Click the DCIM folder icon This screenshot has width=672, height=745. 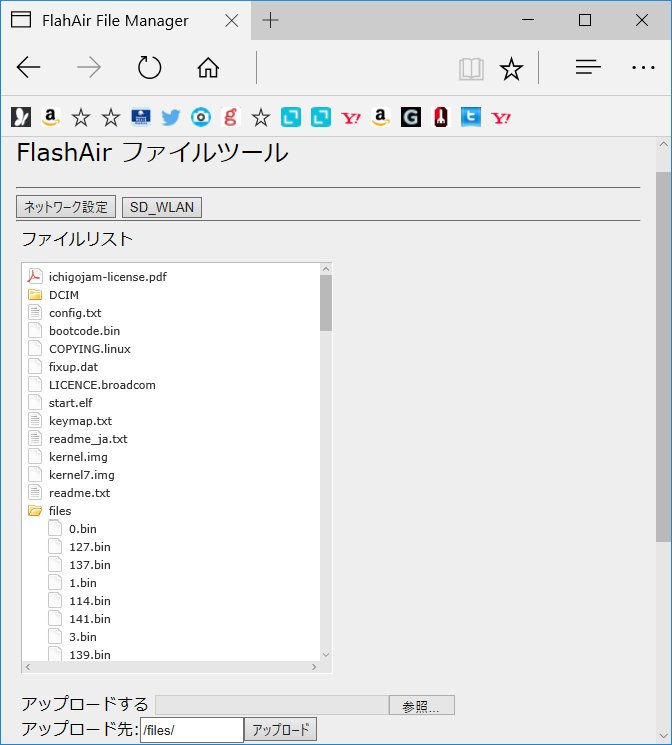click(35, 295)
